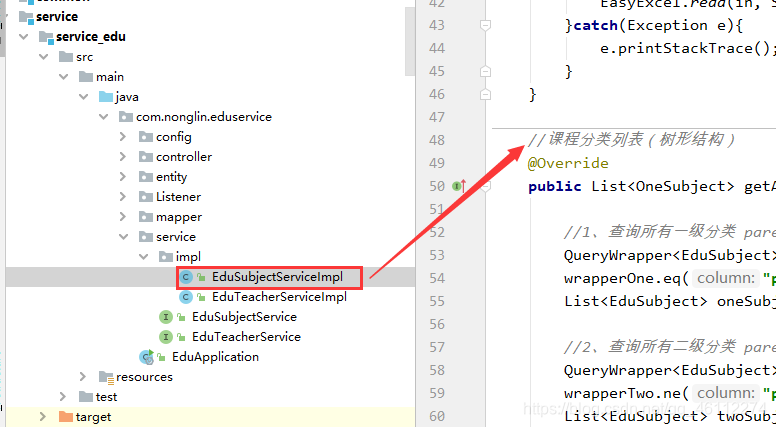Screen dimensions: 776x427
Task: Click the catch keyword on line 43
Action: point(595,25)
